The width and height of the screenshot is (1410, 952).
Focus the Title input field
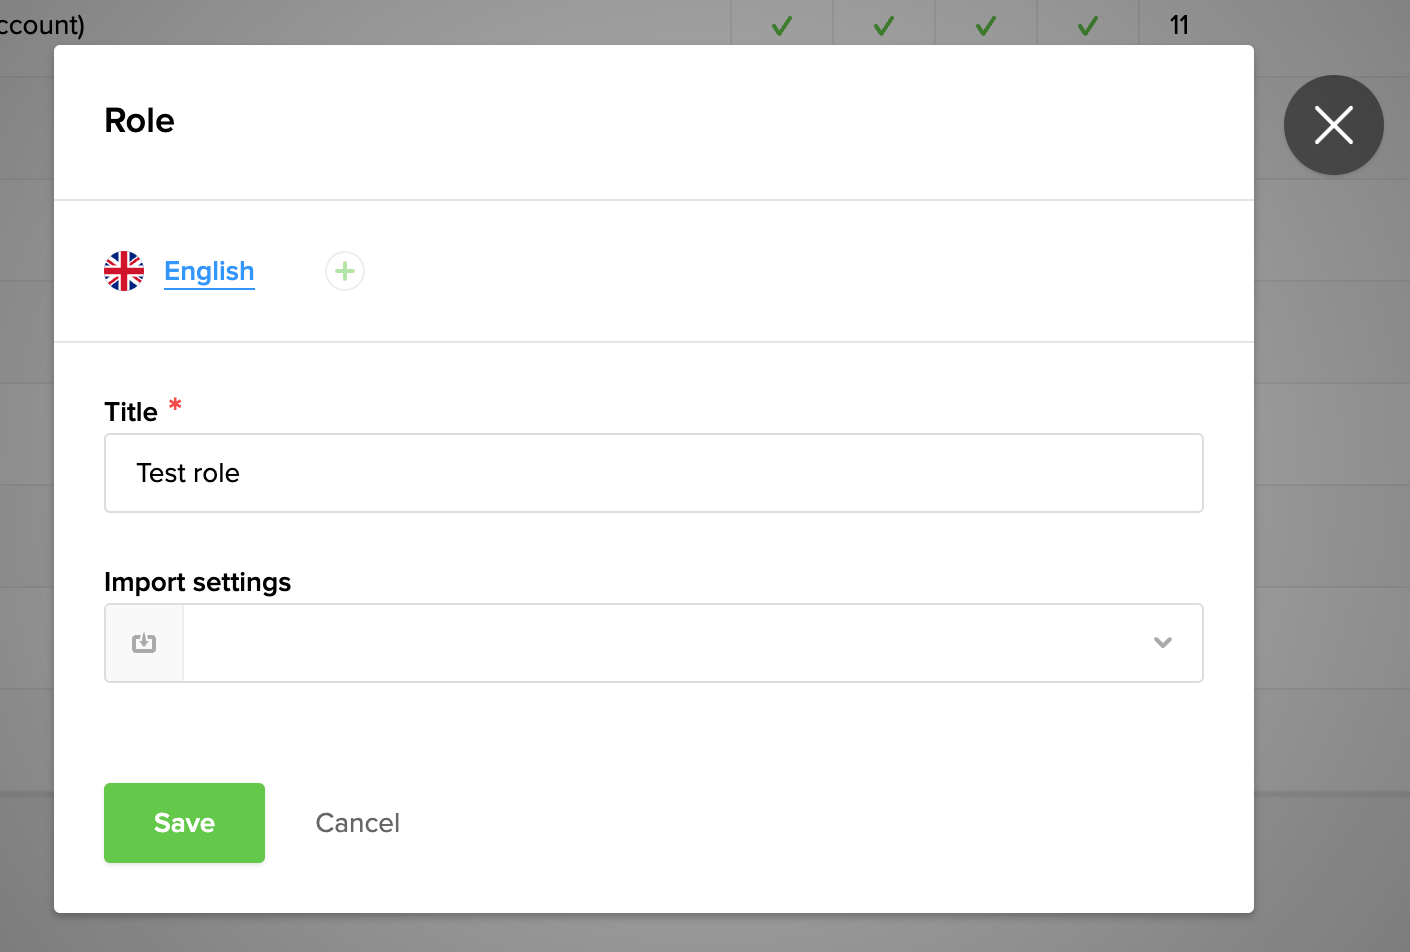point(653,473)
